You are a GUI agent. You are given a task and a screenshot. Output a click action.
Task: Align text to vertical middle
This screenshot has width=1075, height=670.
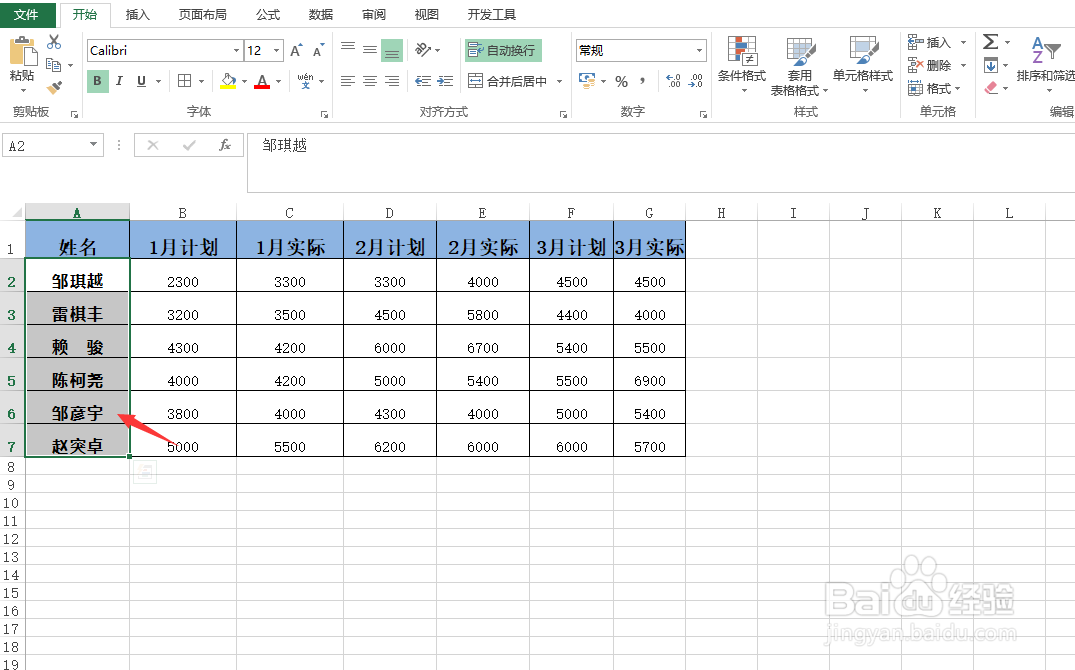370,50
